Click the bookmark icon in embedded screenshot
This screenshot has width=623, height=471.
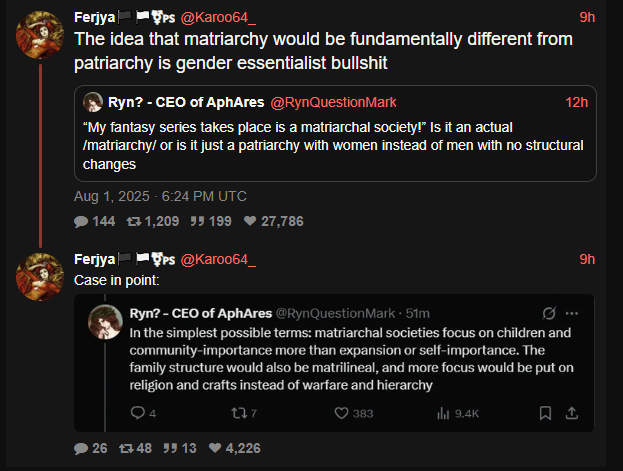pyautogui.click(x=545, y=412)
